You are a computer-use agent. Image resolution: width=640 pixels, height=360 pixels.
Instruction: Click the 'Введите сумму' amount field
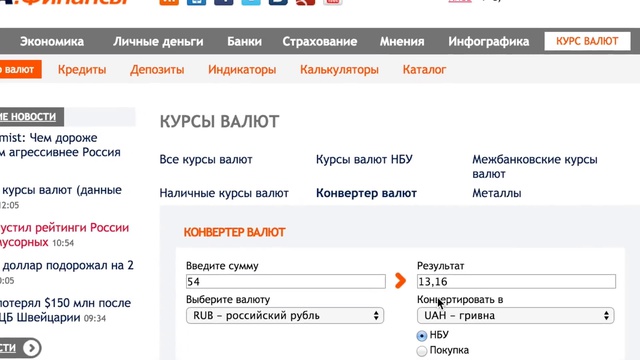285,281
